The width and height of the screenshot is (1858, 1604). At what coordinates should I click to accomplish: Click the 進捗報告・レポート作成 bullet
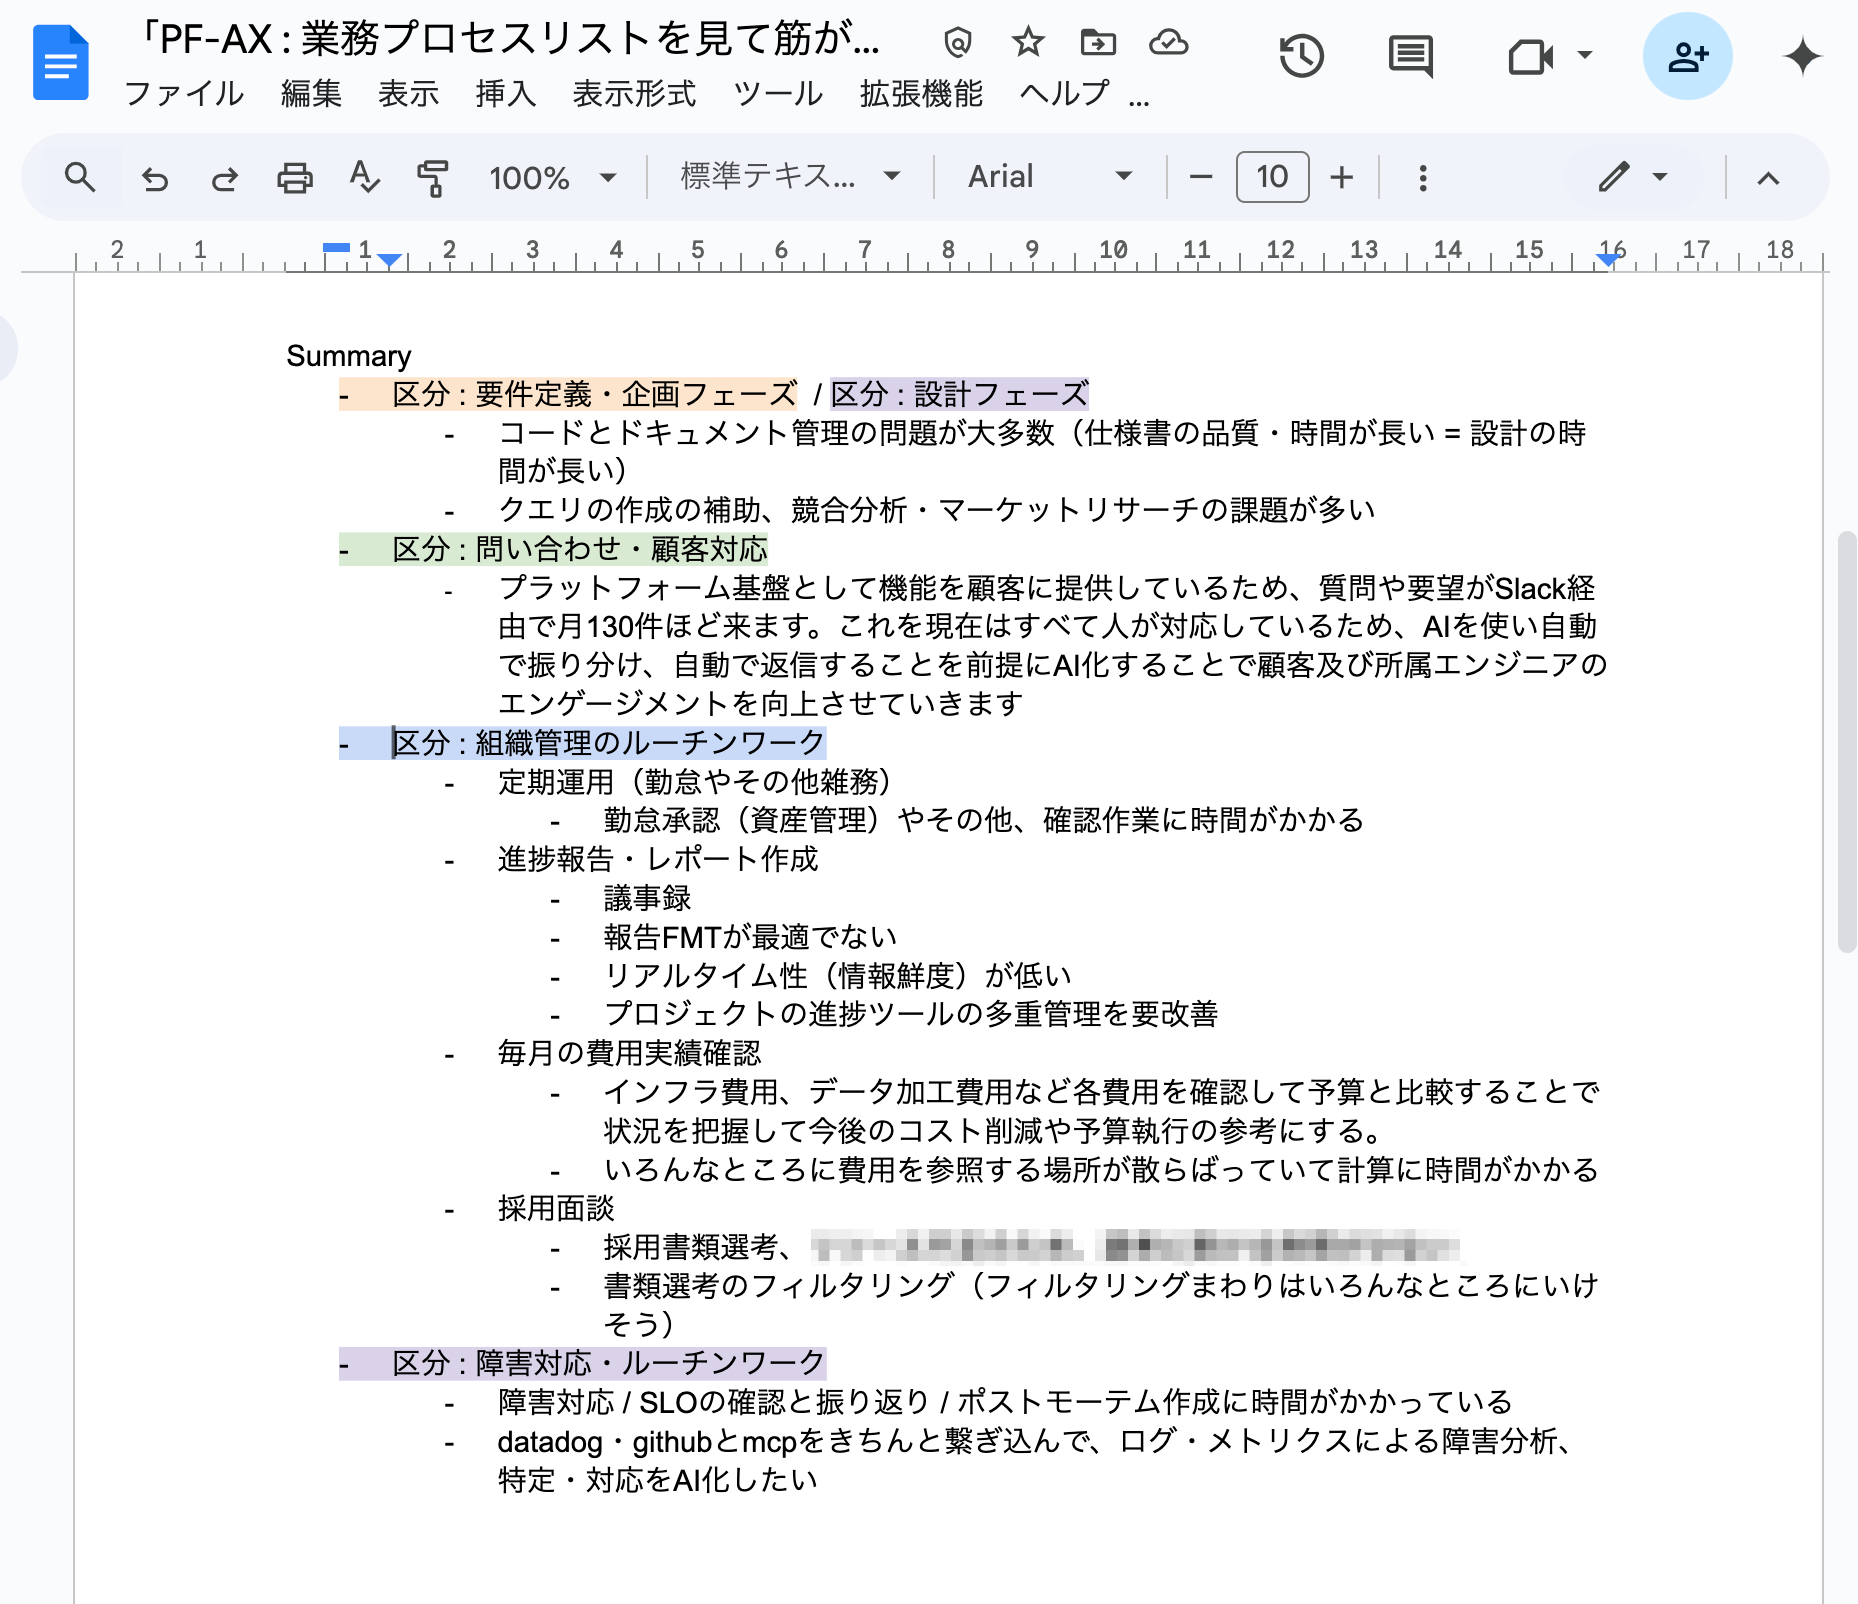tap(658, 859)
